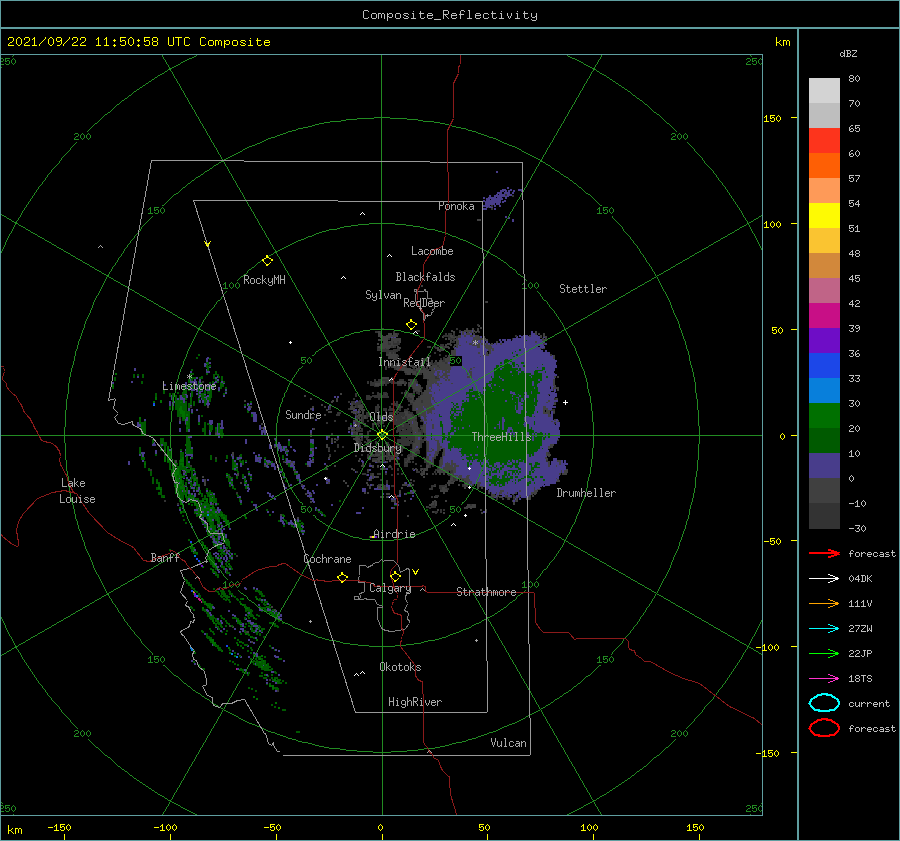Pick the magenta swatch between 42 and 39
Image resolution: width=900 pixels, height=841 pixels.
pos(824,316)
